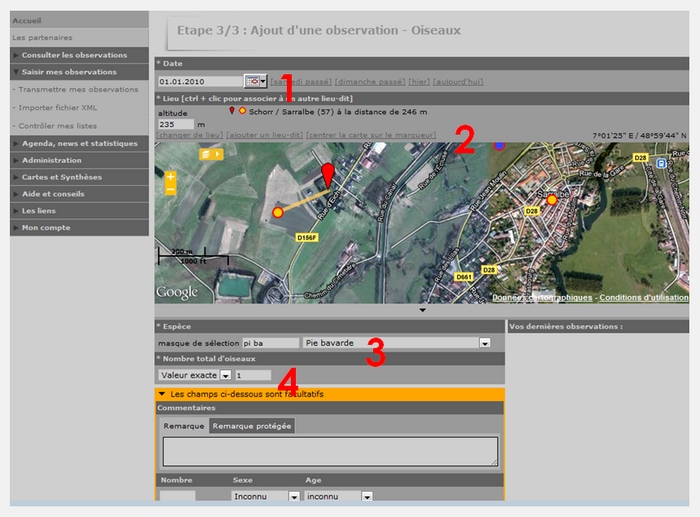The height and width of the screenshot is (517, 700).
Task: Open Contrôler mes listes
Action: click(x=58, y=126)
